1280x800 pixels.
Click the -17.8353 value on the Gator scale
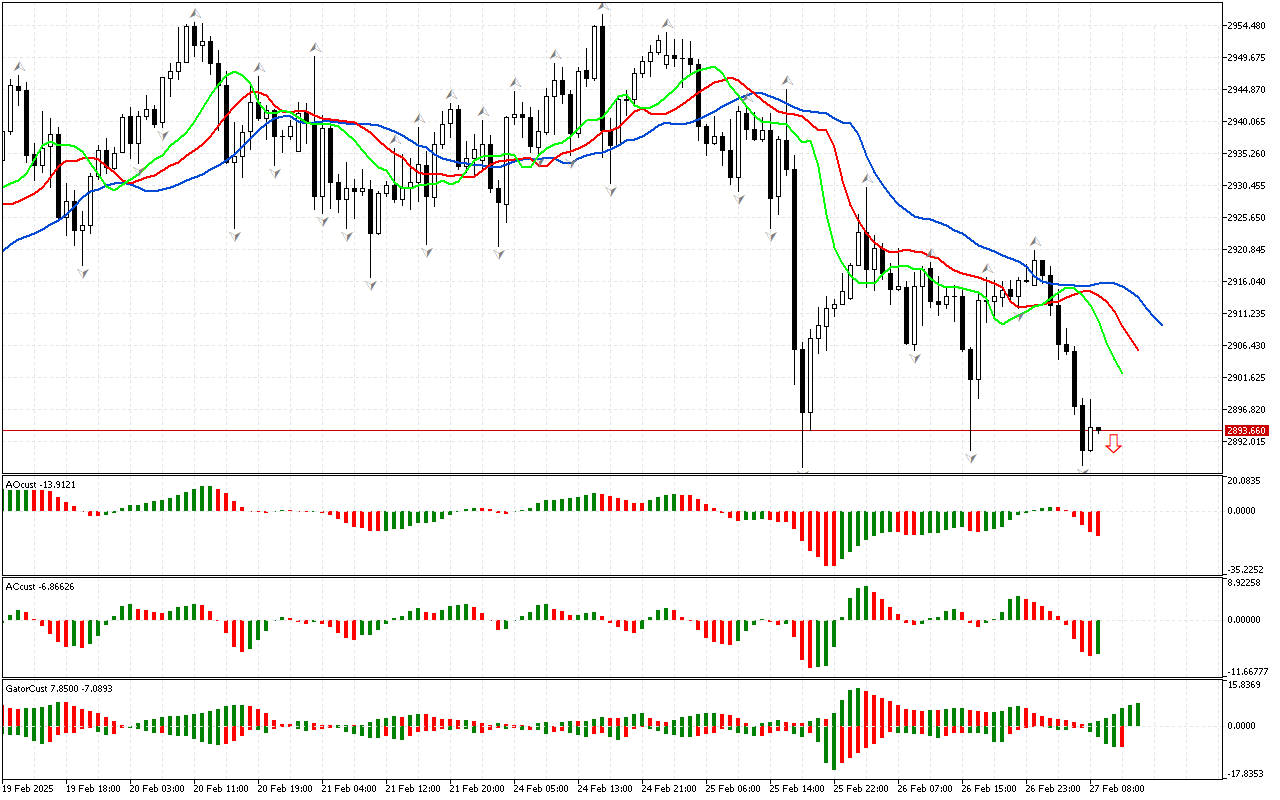(1247, 774)
